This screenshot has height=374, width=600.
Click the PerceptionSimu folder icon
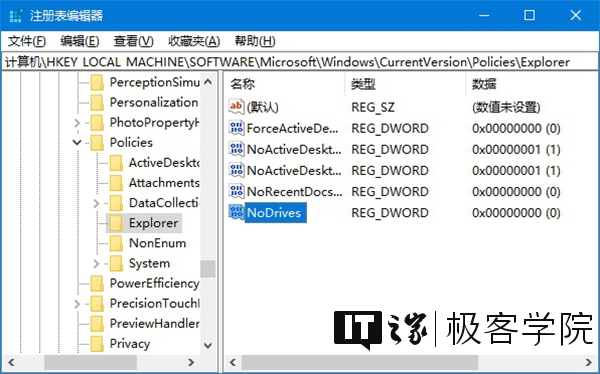coord(97,82)
